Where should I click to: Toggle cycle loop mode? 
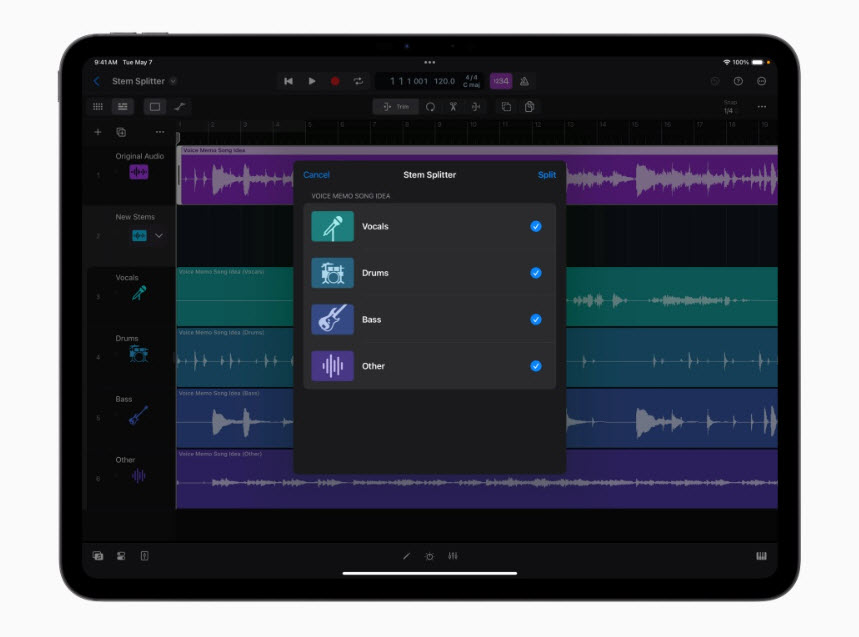[358, 81]
